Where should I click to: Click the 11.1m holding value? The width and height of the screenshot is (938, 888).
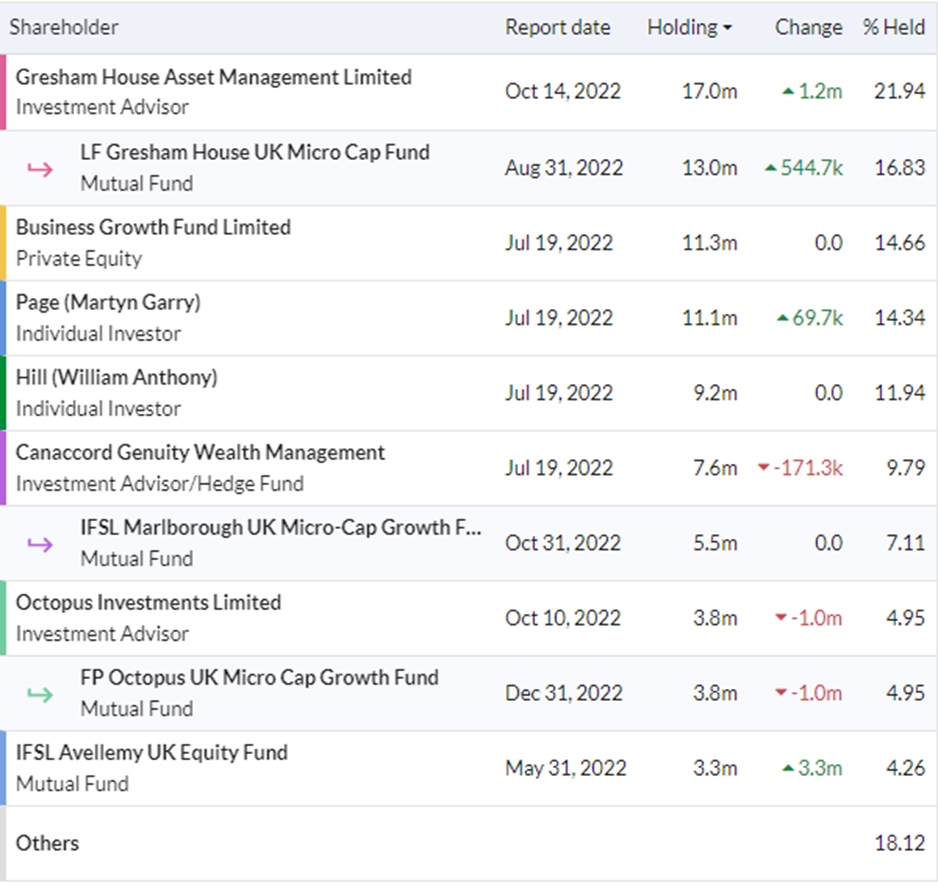point(709,318)
